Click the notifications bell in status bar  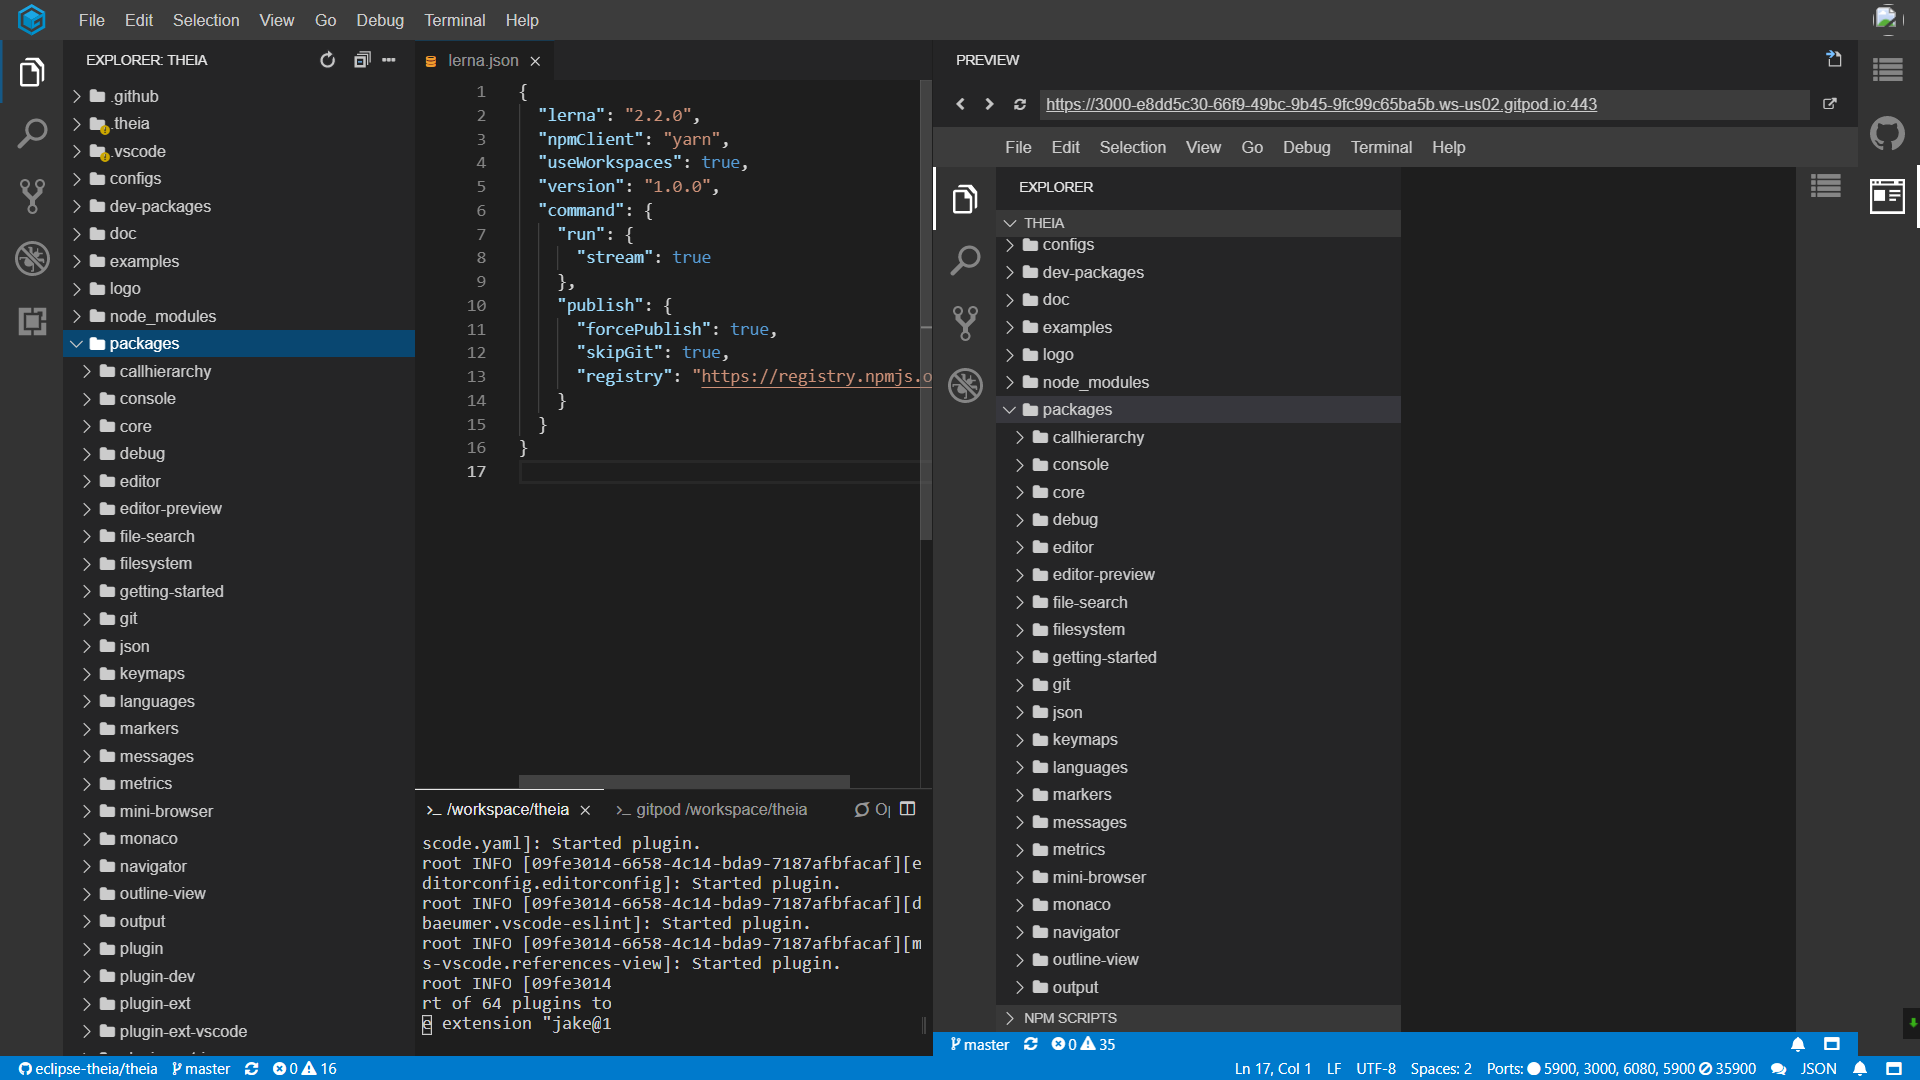coord(1860,1068)
